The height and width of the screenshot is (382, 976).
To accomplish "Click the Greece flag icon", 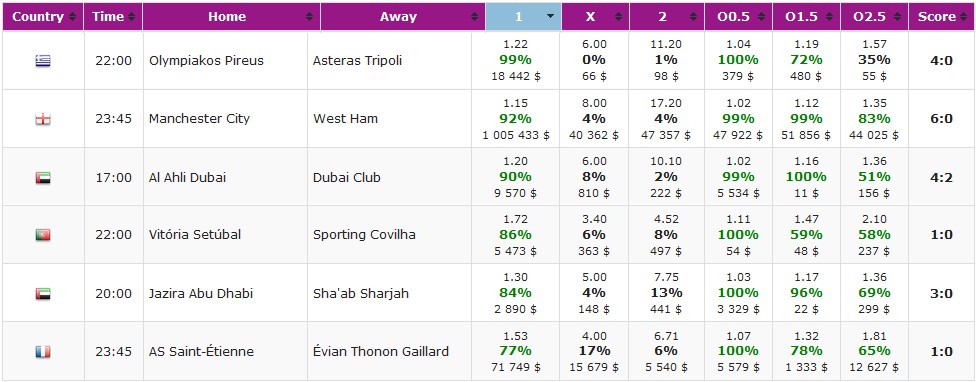I will [42, 61].
